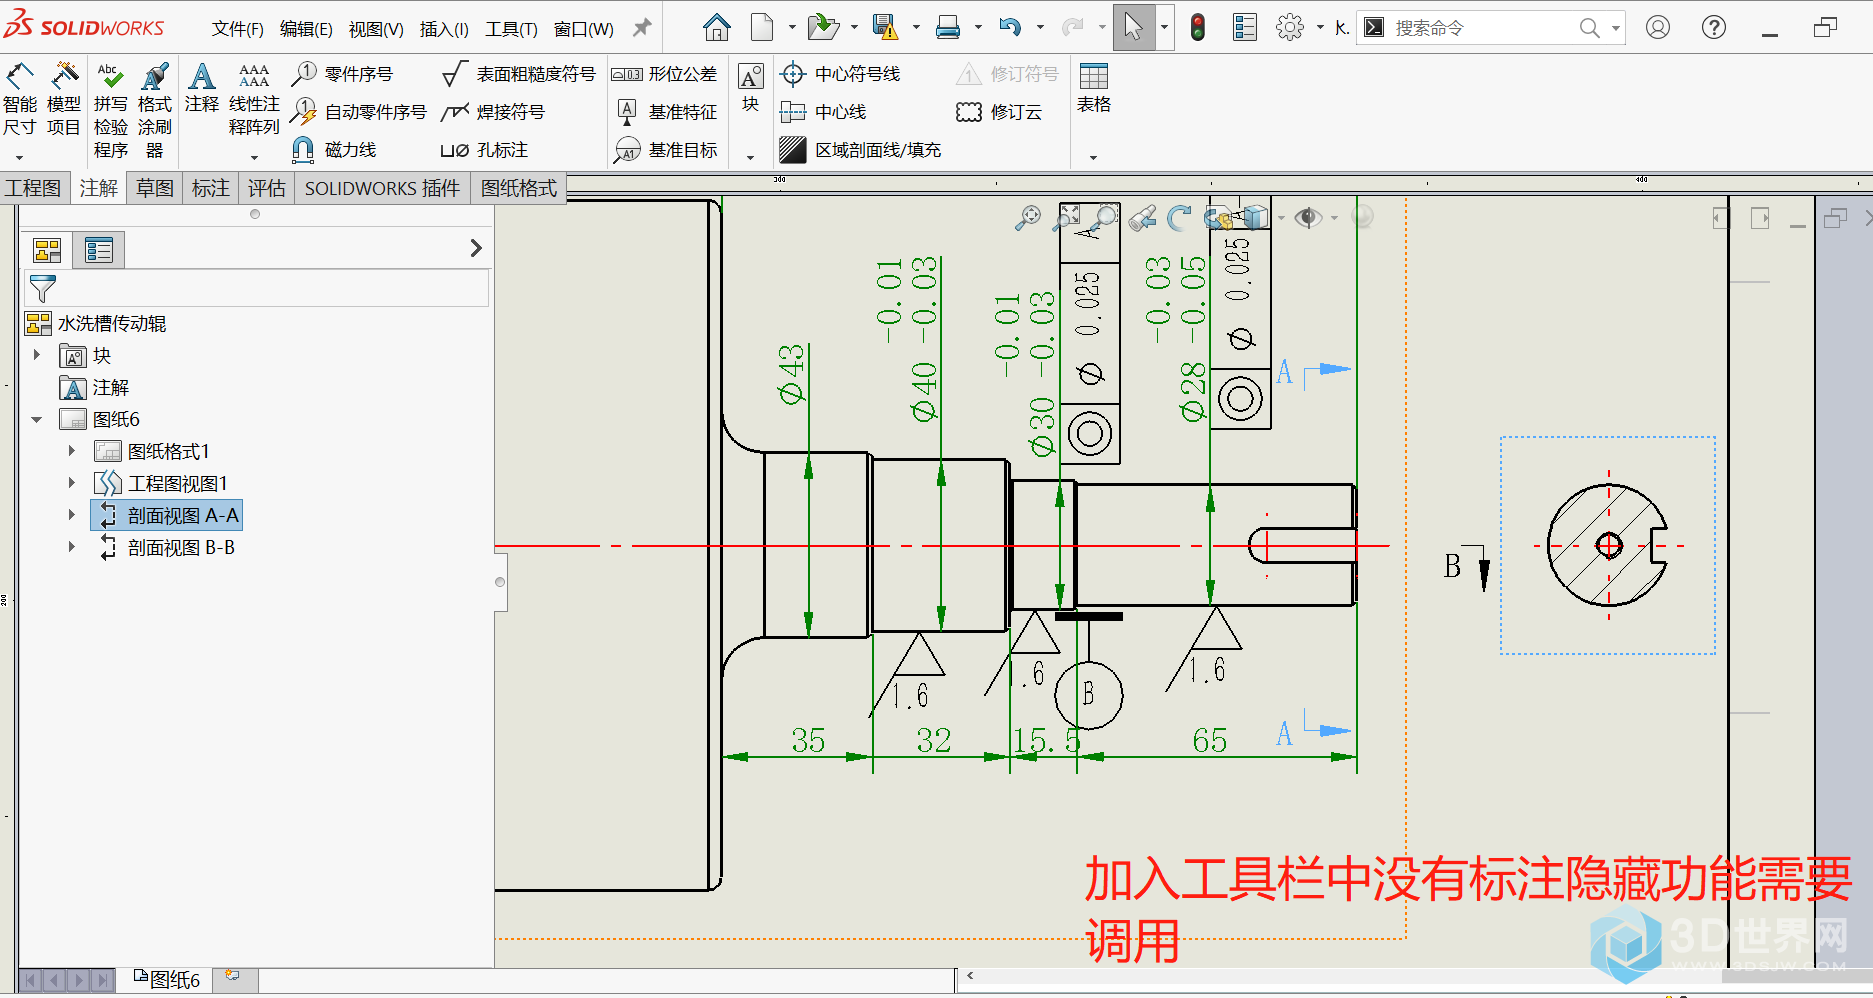
Task: Open Linear Note Pattern tool
Action: point(254,100)
